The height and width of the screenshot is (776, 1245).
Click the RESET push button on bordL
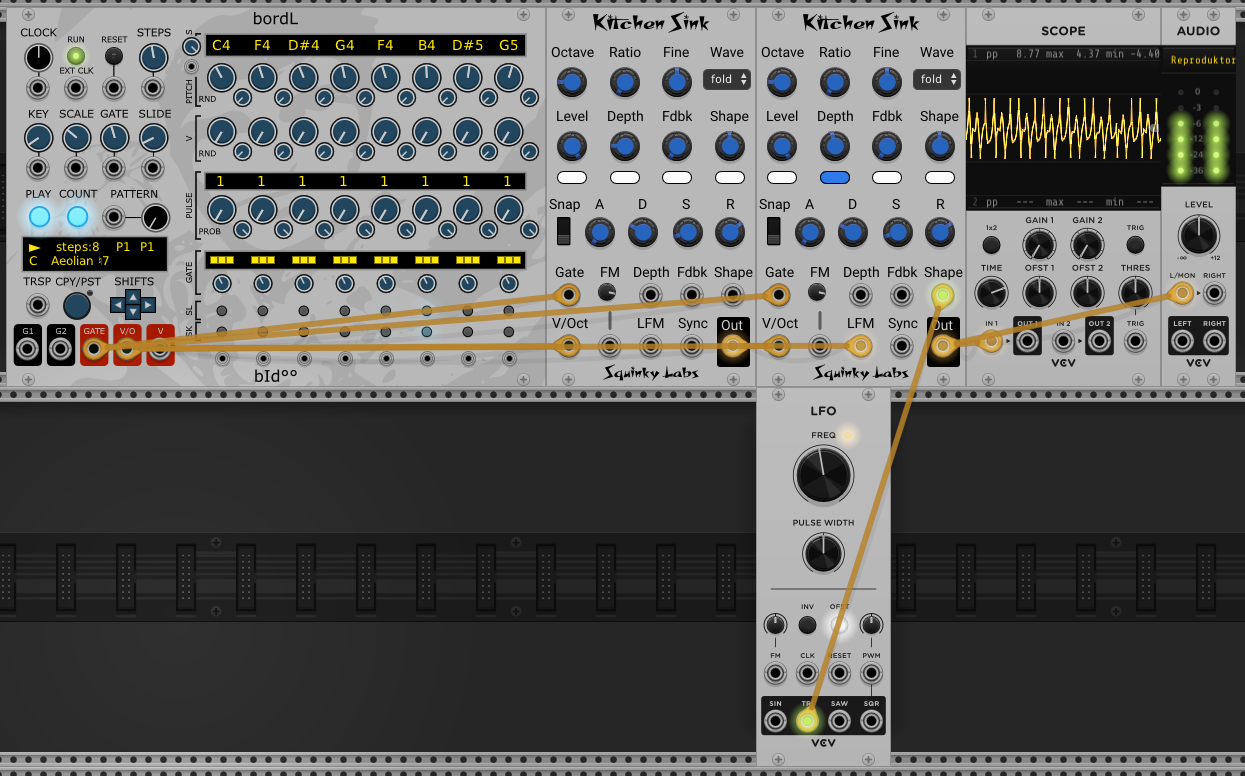click(114, 56)
